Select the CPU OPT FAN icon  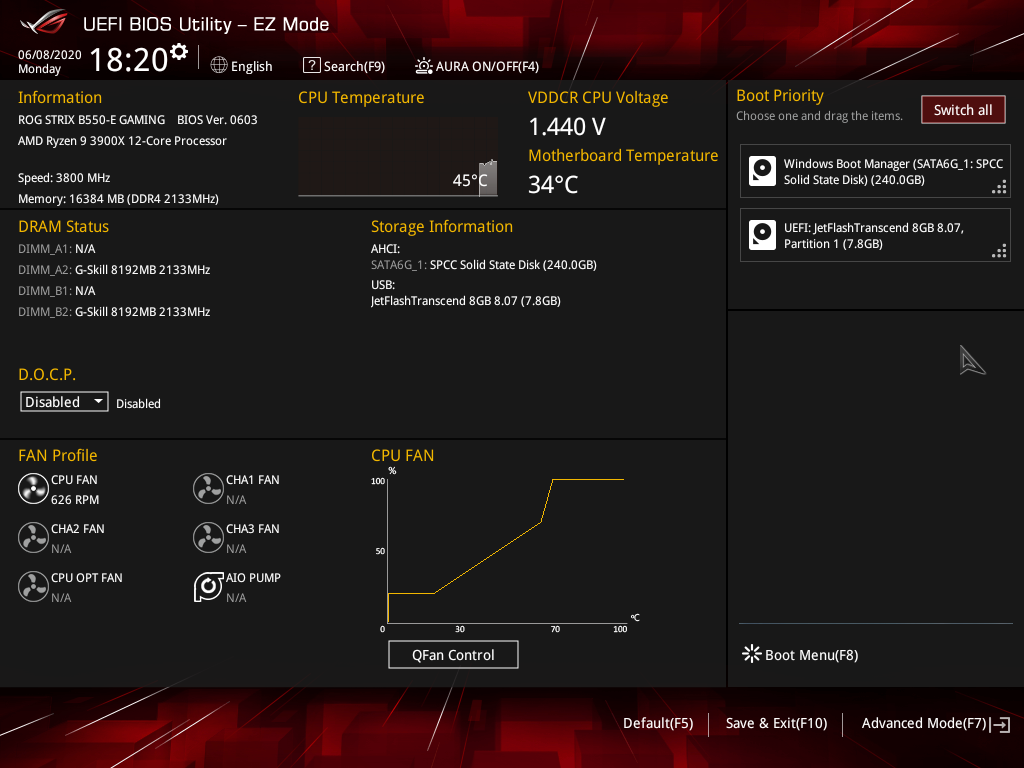(x=33, y=587)
